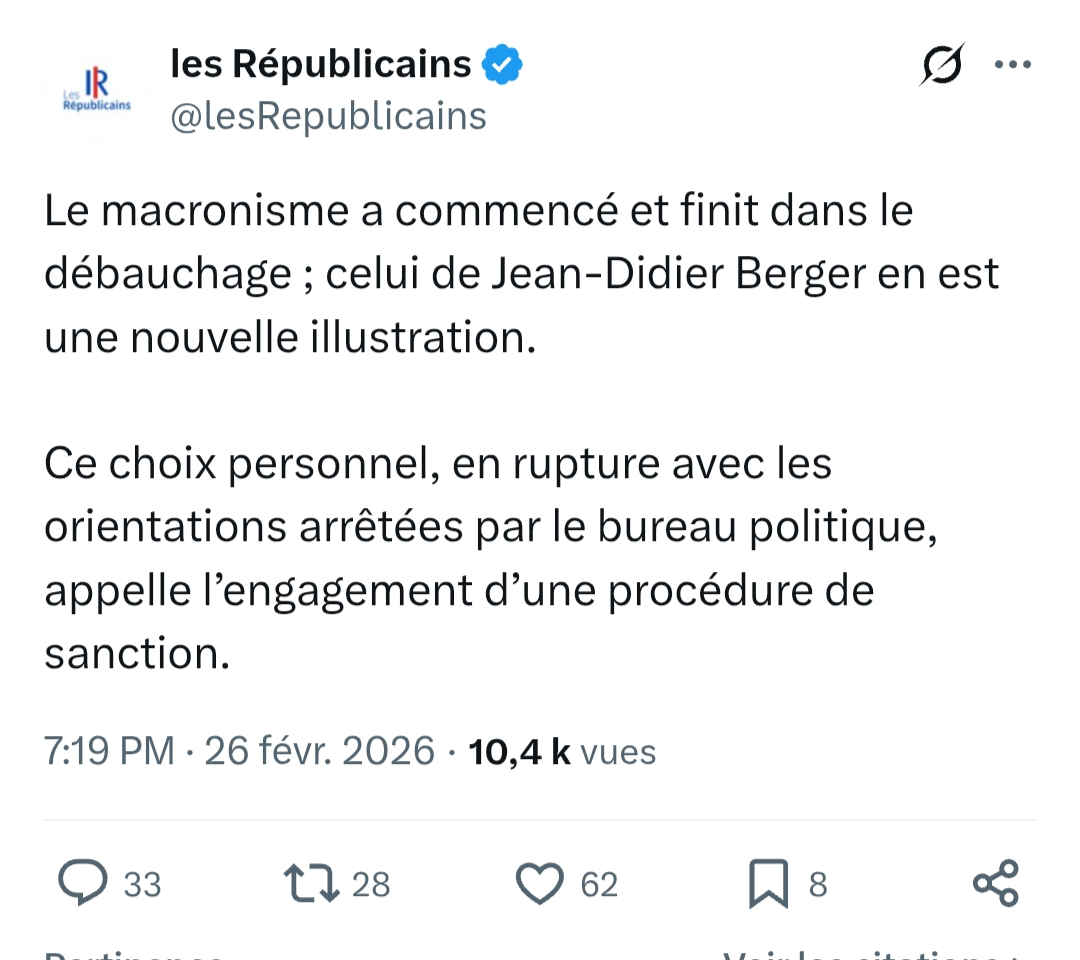Click the reply count 33
This screenshot has width=1080, height=960.
coord(142,885)
